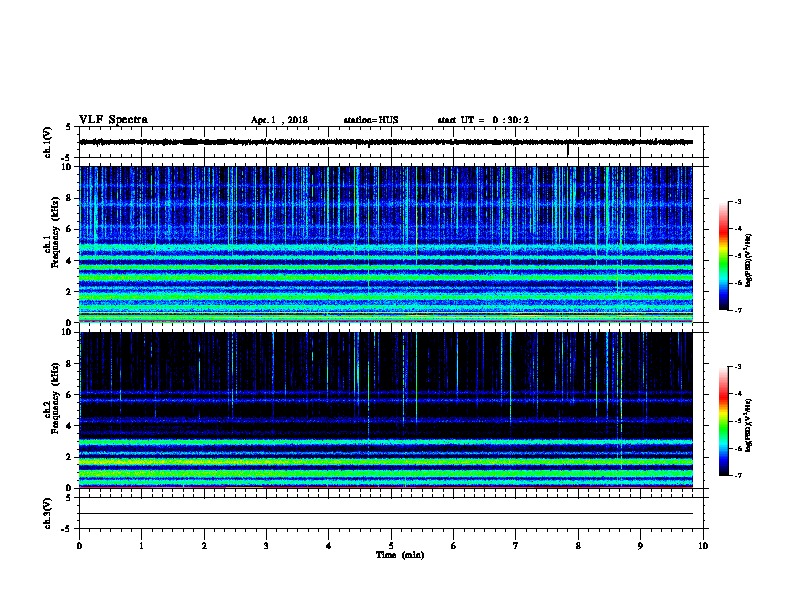Click the downward spike in ch.1 waveform
Image resolution: width=792 pixels, height=612 pixels.
point(568,150)
